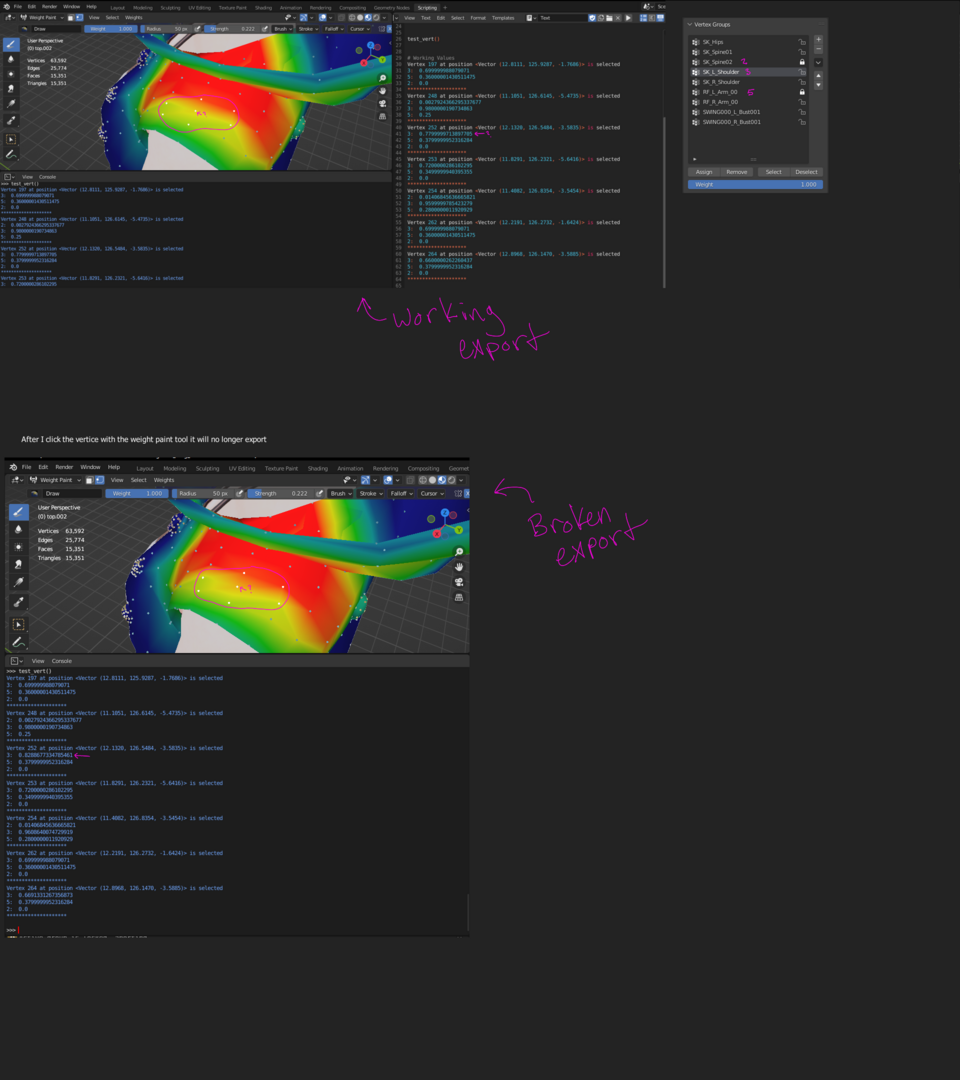
Task: Adjust Weight slider below vertex group buttons
Action: click(755, 185)
